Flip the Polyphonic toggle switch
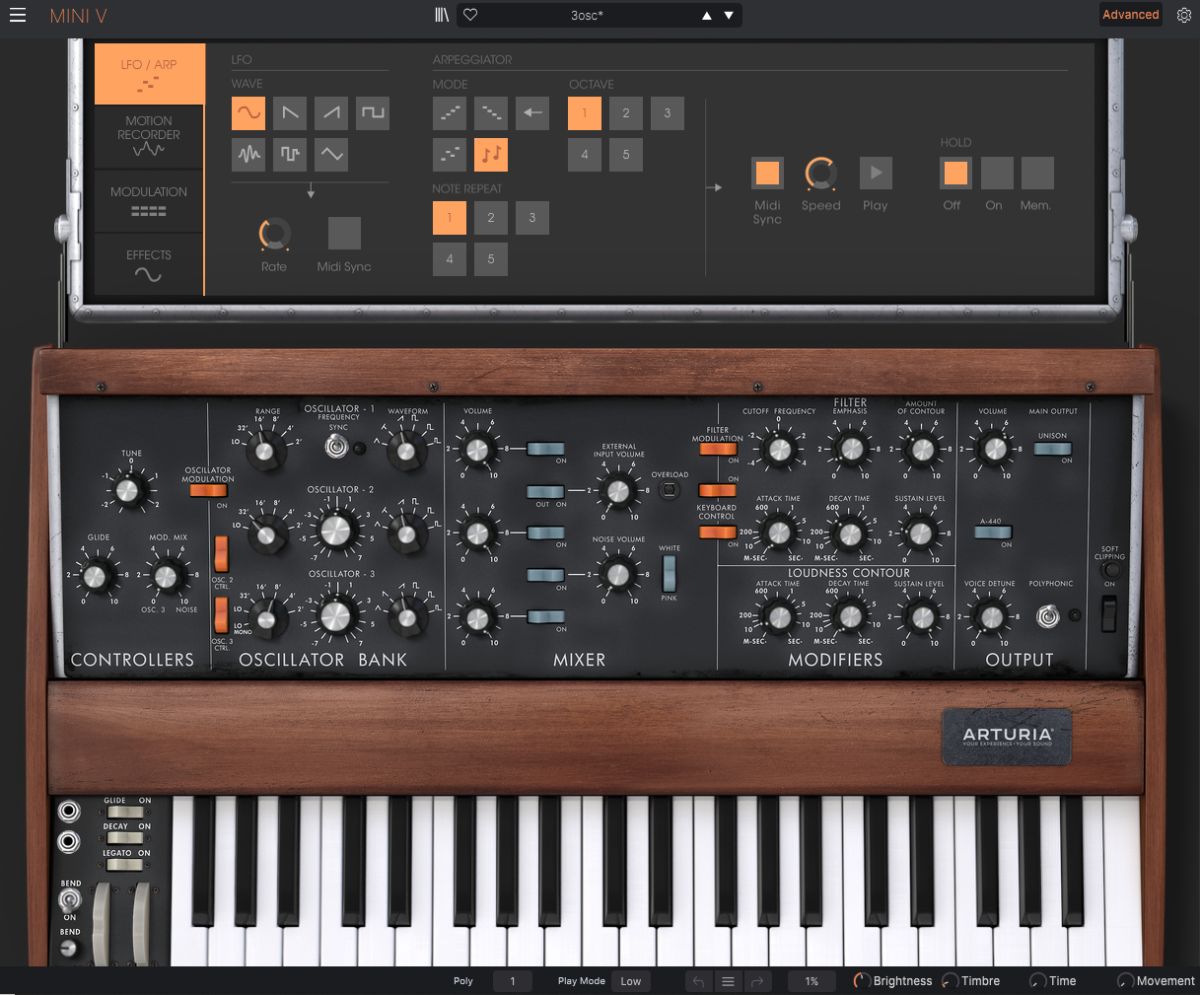This screenshot has width=1200, height=995. (1048, 616)
